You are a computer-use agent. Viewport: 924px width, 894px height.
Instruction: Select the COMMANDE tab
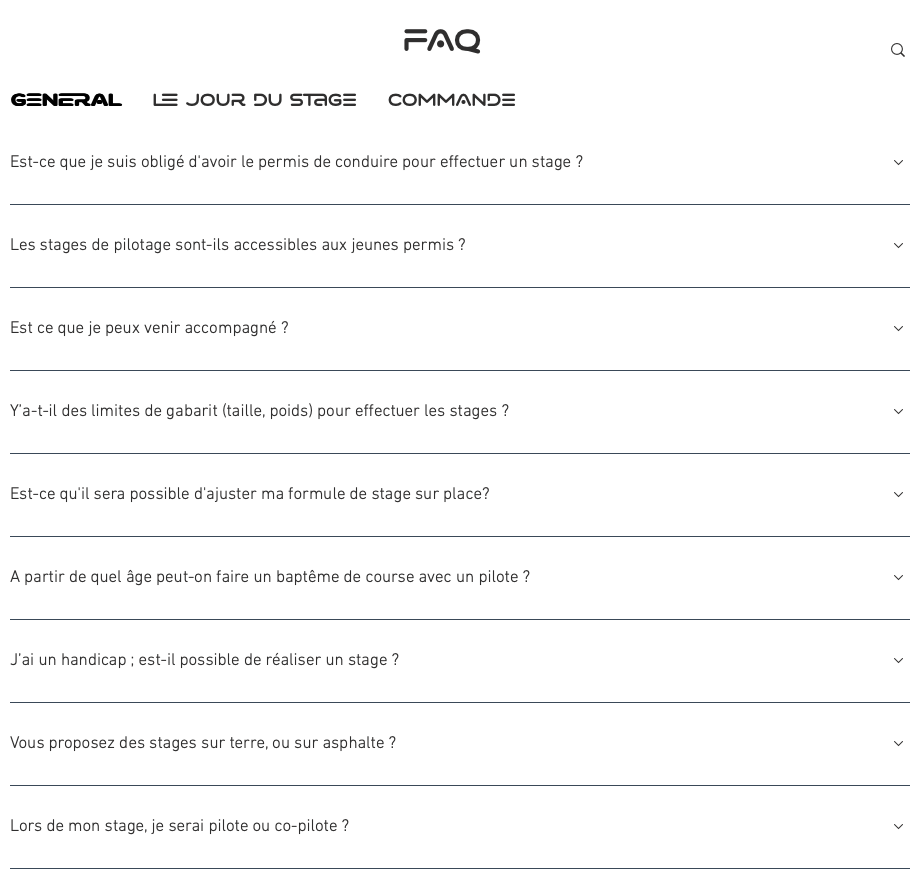point(451,100)
